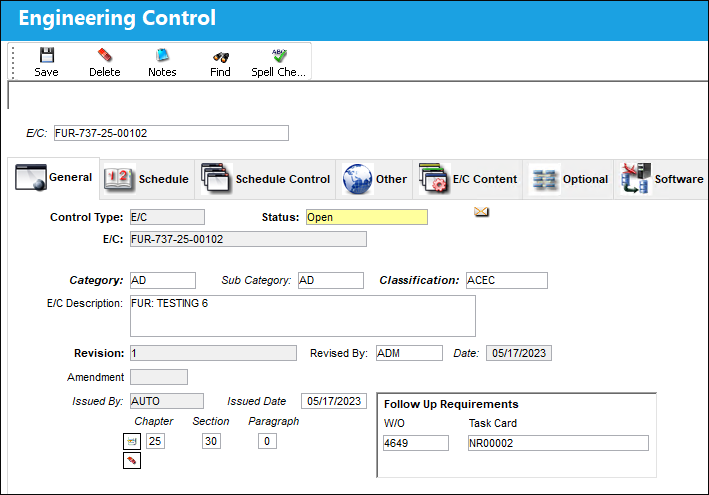Click the yellow Status field showing Open
The width and height of the screenshot is (709, 495).
(367, 217)
